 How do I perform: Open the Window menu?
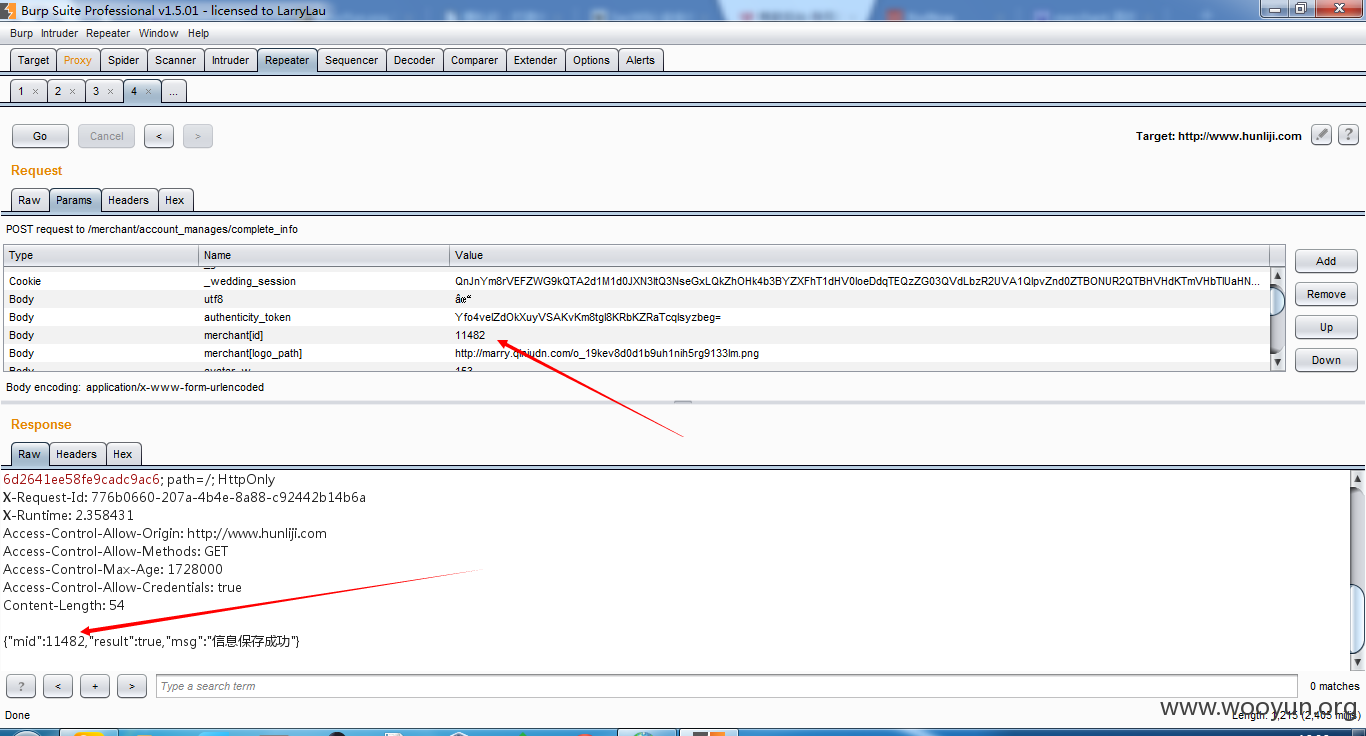[x=158, y=33]
